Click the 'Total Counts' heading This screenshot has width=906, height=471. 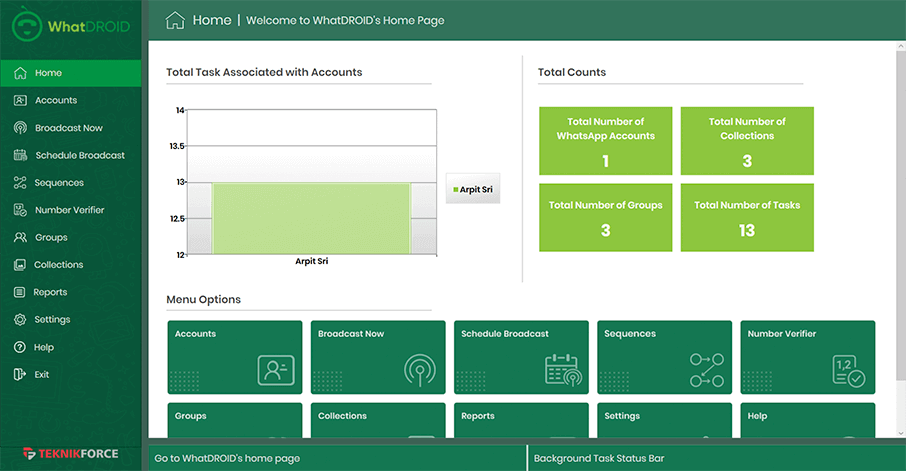click(572, 72)
